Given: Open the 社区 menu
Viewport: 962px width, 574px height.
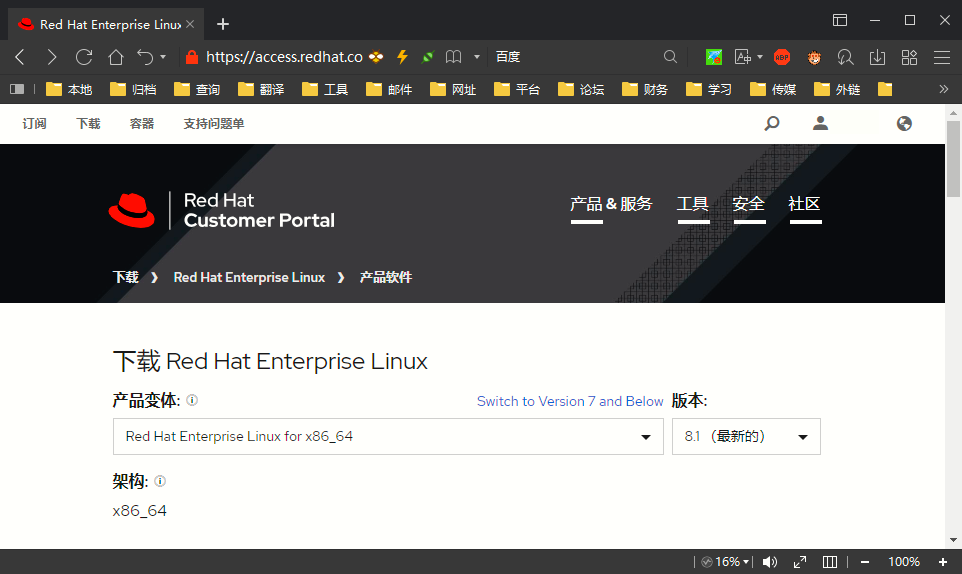Looking at the screenshot, I should coord(804,204).
